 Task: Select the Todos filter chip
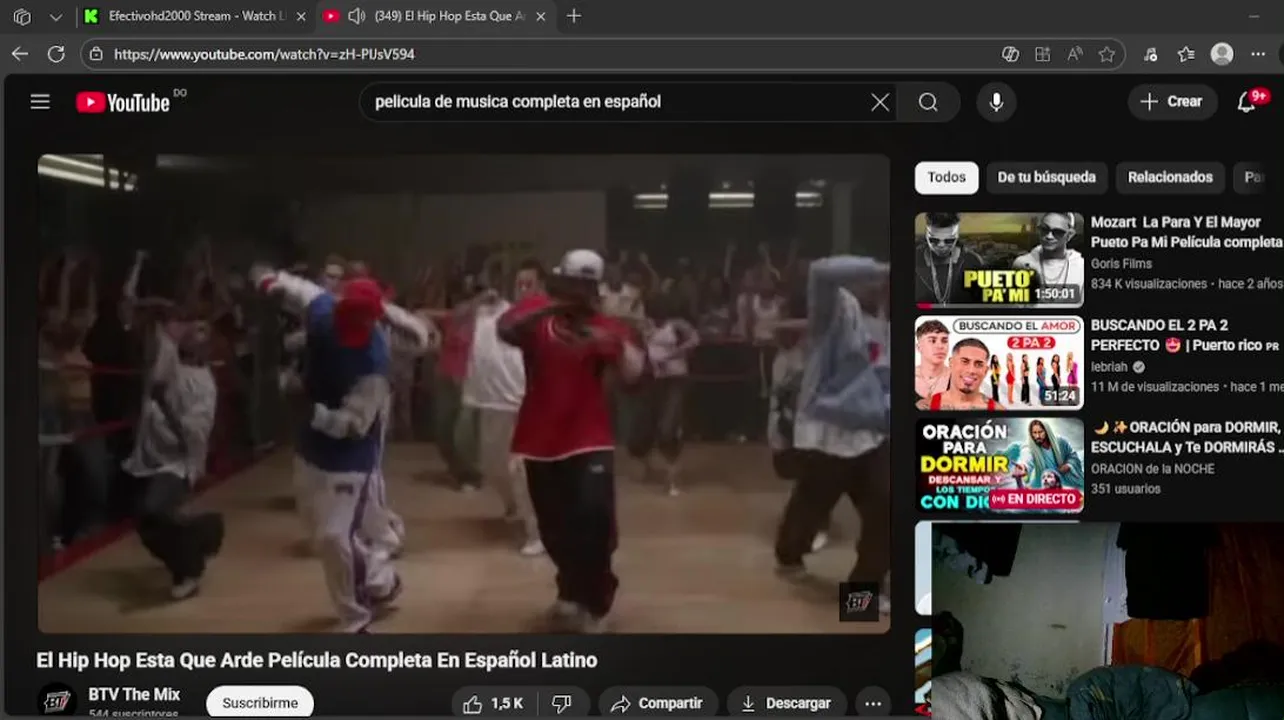[x=946, y=177]
